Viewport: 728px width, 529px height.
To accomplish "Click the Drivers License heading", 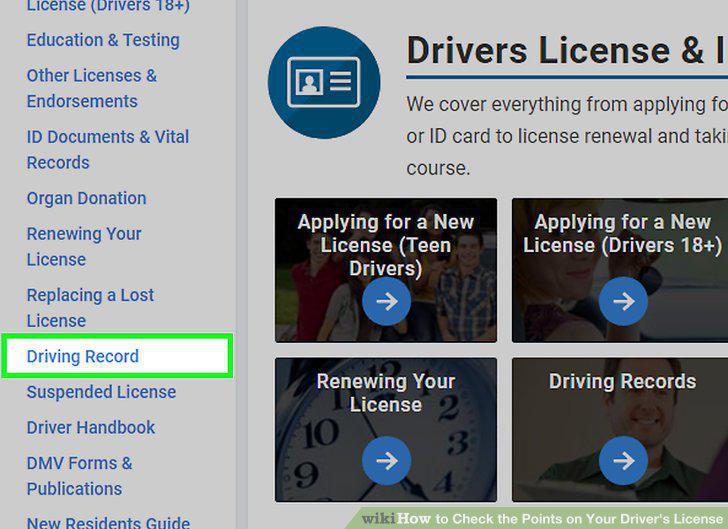I will pyautogui.click(x=567, y=50).
